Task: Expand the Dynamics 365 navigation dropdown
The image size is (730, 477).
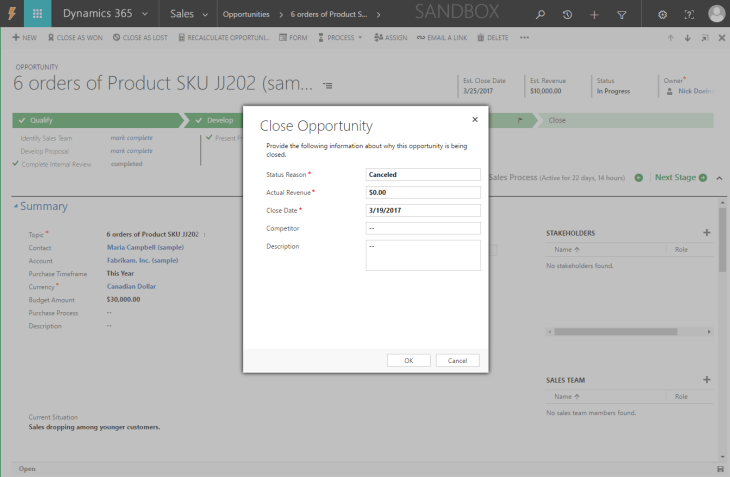Action: (145, 15)
